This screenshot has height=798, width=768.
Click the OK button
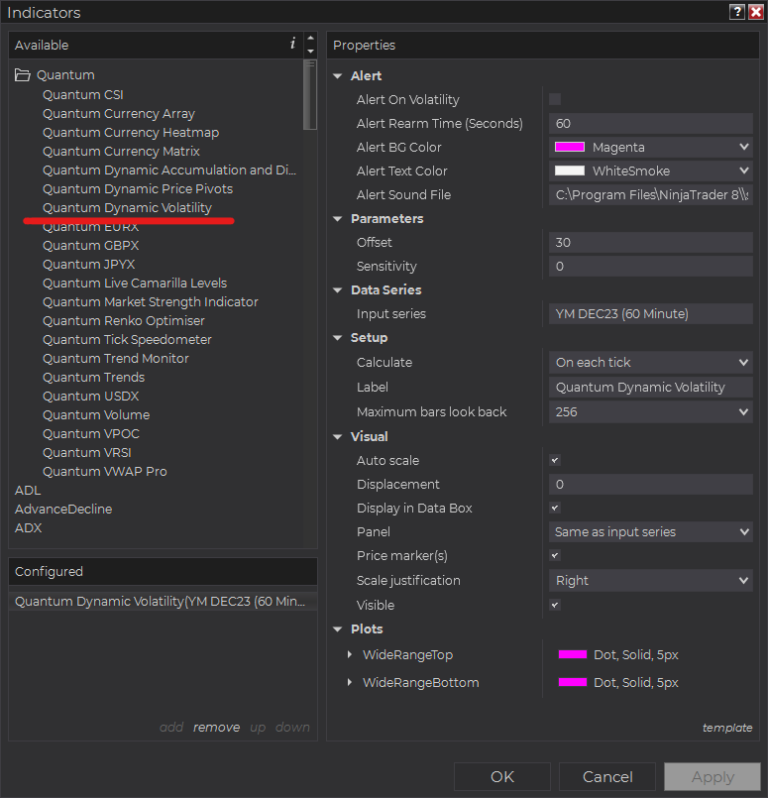click(502, 777)
